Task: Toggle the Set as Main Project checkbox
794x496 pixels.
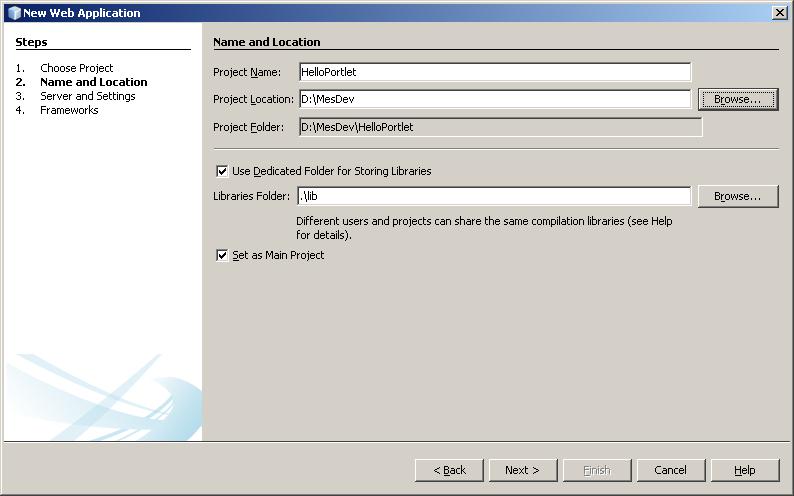Action: point(222,255)
